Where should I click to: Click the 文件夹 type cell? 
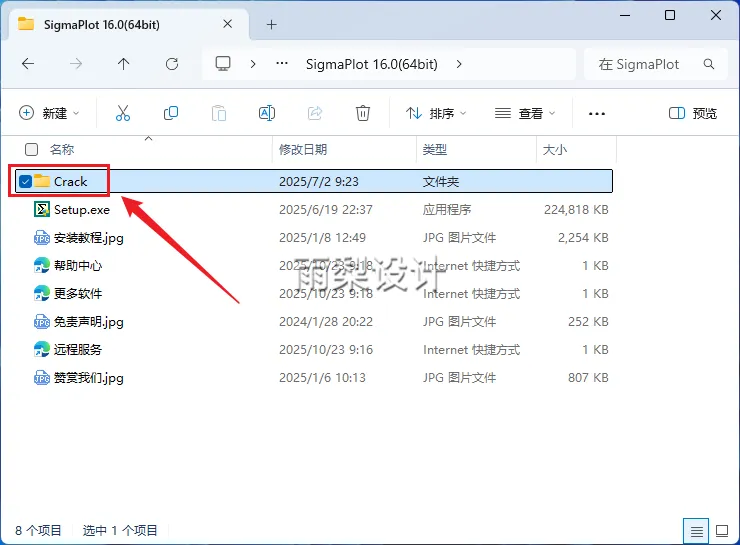(x=441, y=182)
